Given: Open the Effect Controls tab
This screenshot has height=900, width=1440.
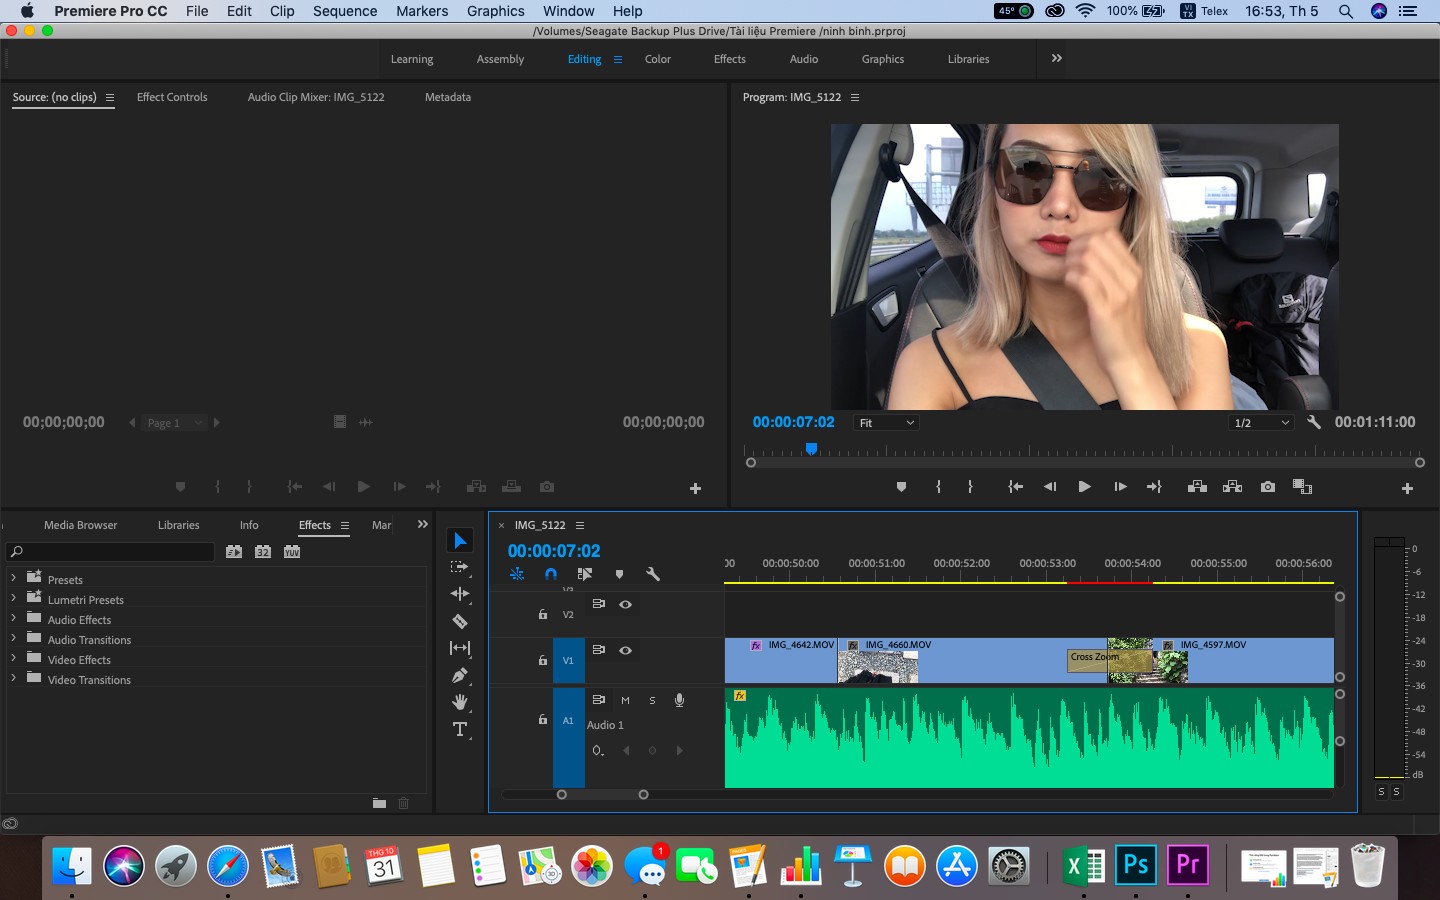Looking at the screenshot, I should 172,97.
